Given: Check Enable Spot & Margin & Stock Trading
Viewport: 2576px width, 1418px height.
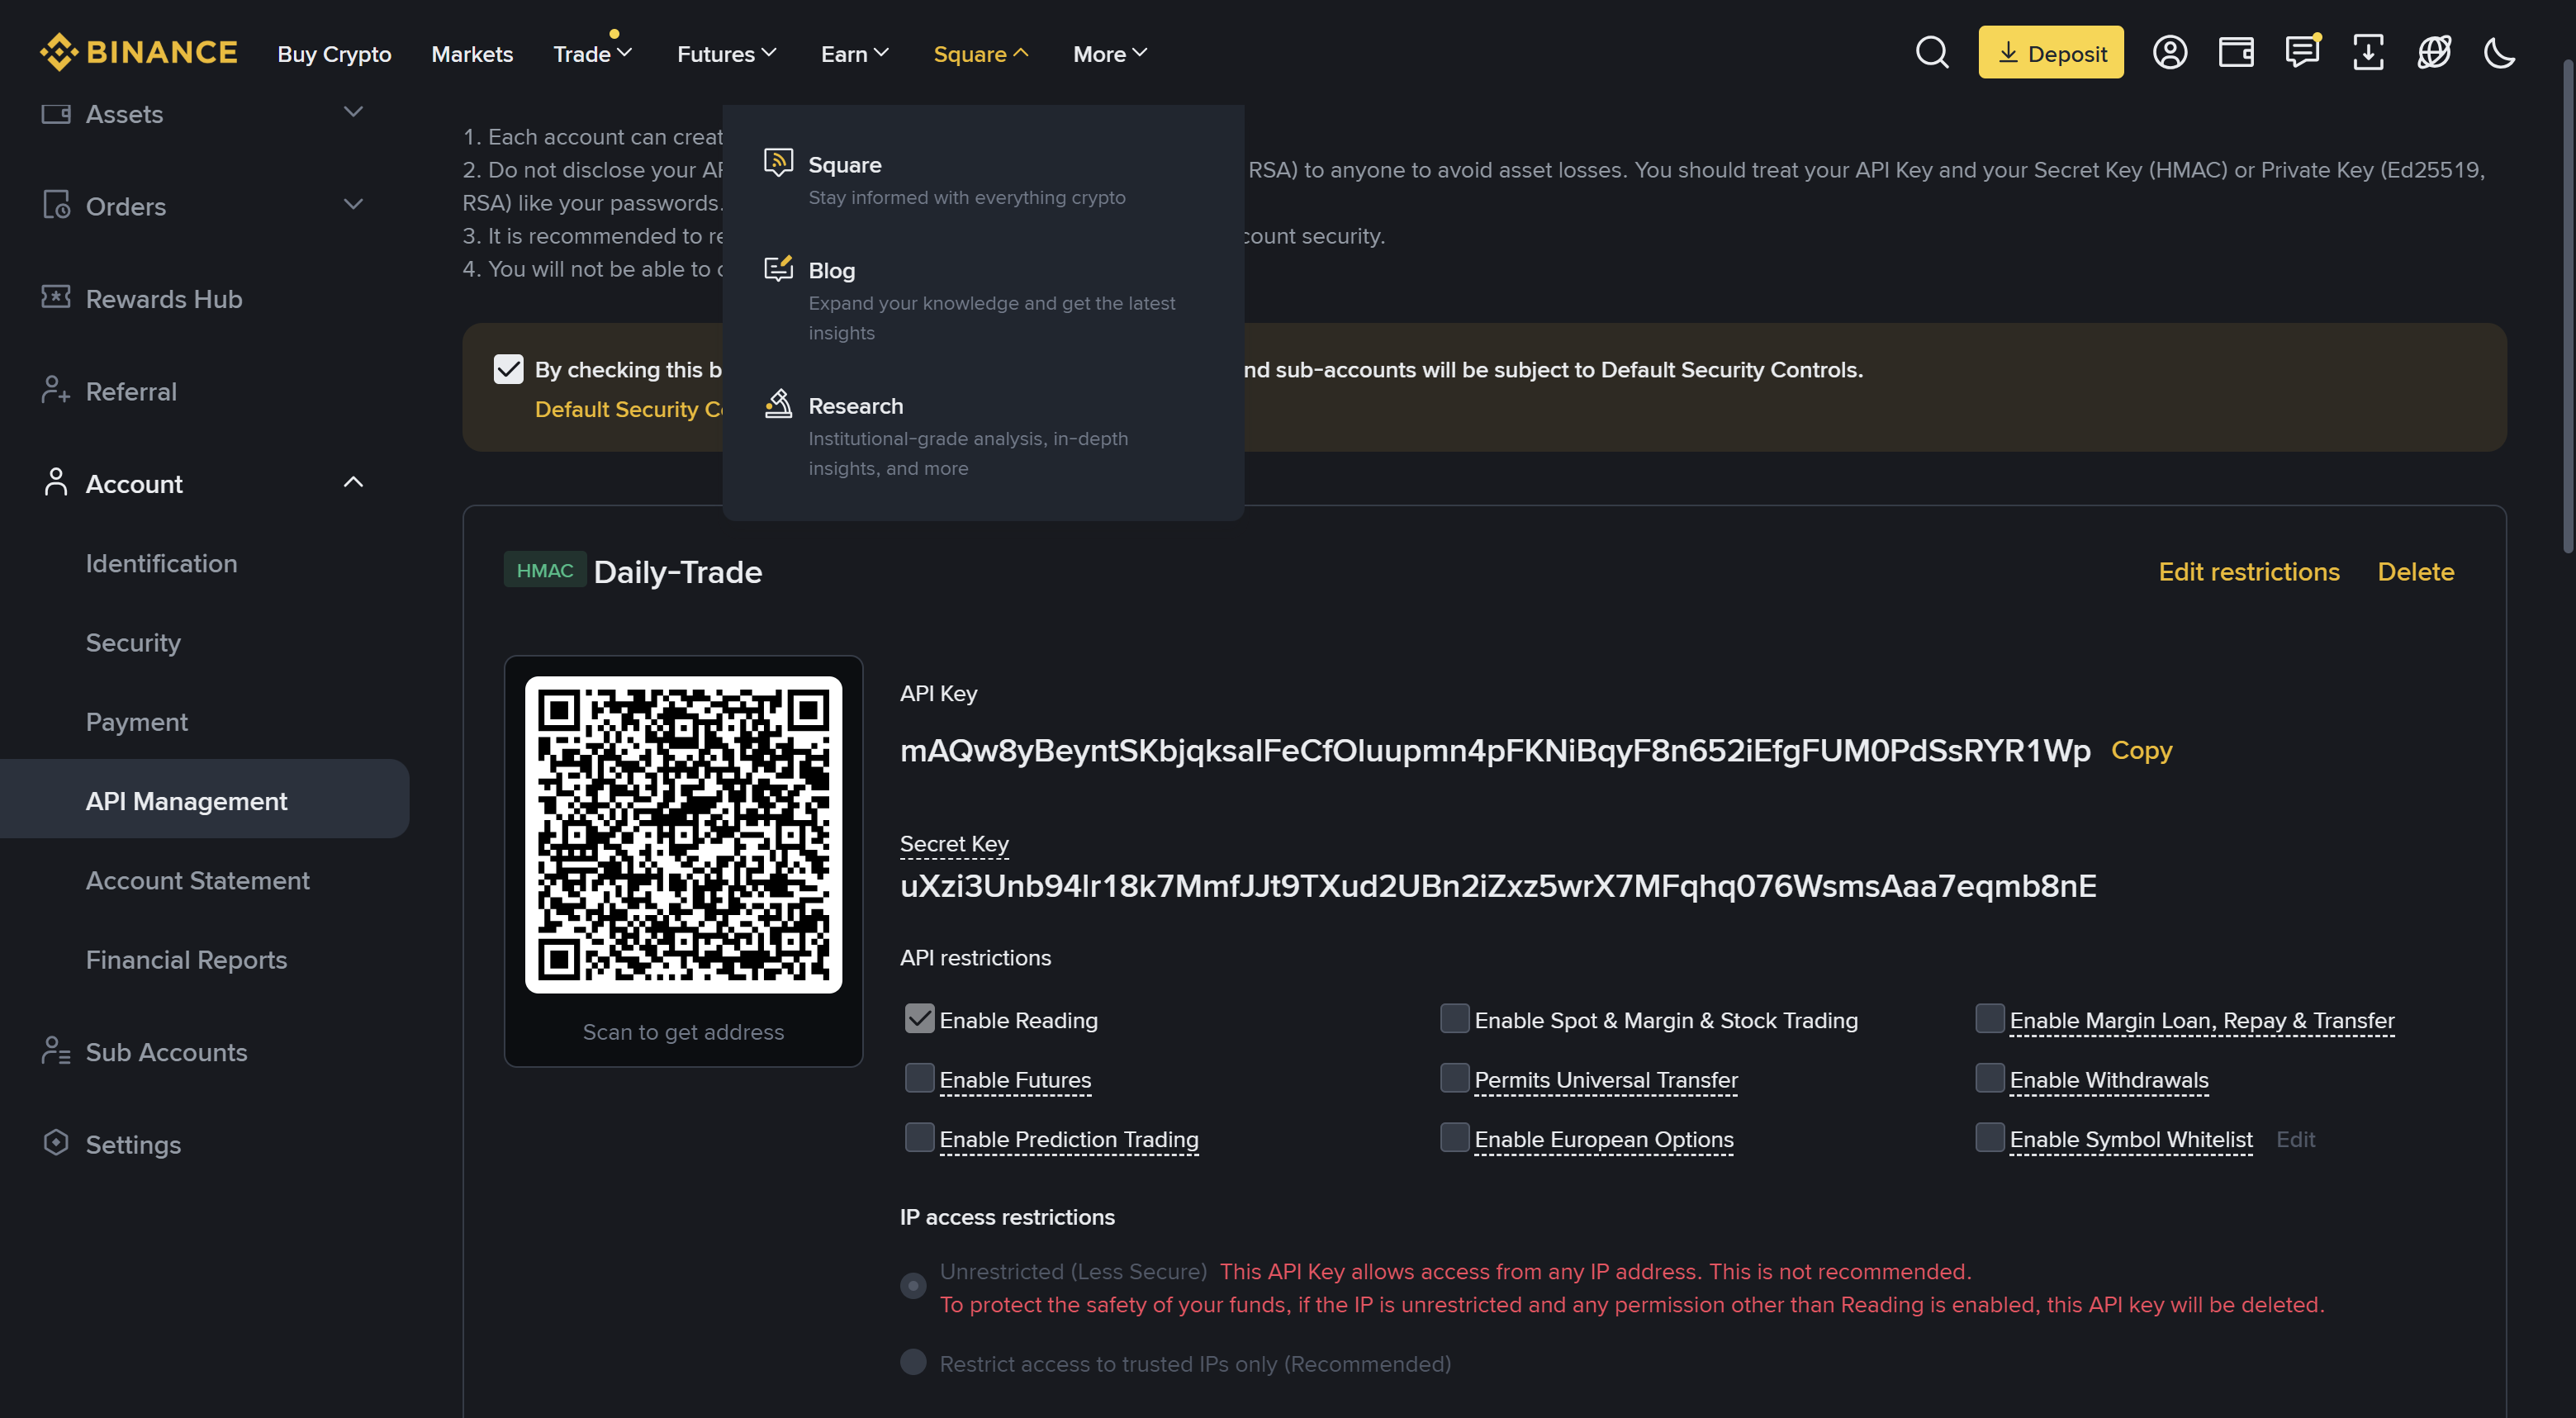Looking at the screenshot, I should coord(1454,1019).
